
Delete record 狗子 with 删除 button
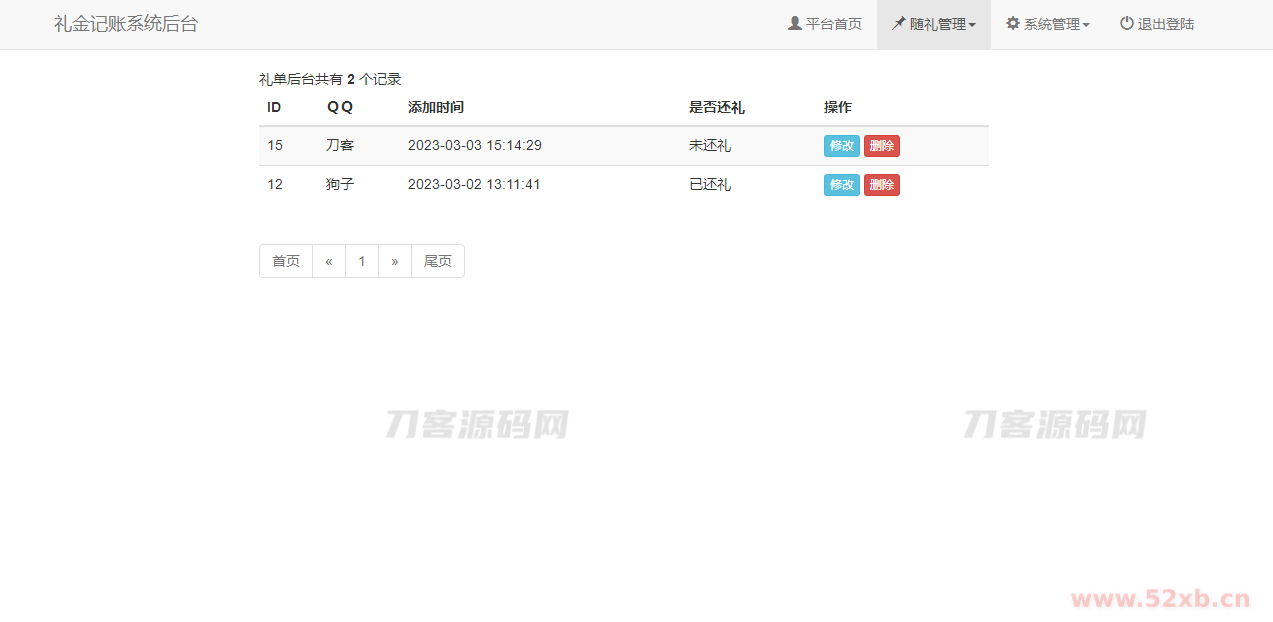coord(881,185)
